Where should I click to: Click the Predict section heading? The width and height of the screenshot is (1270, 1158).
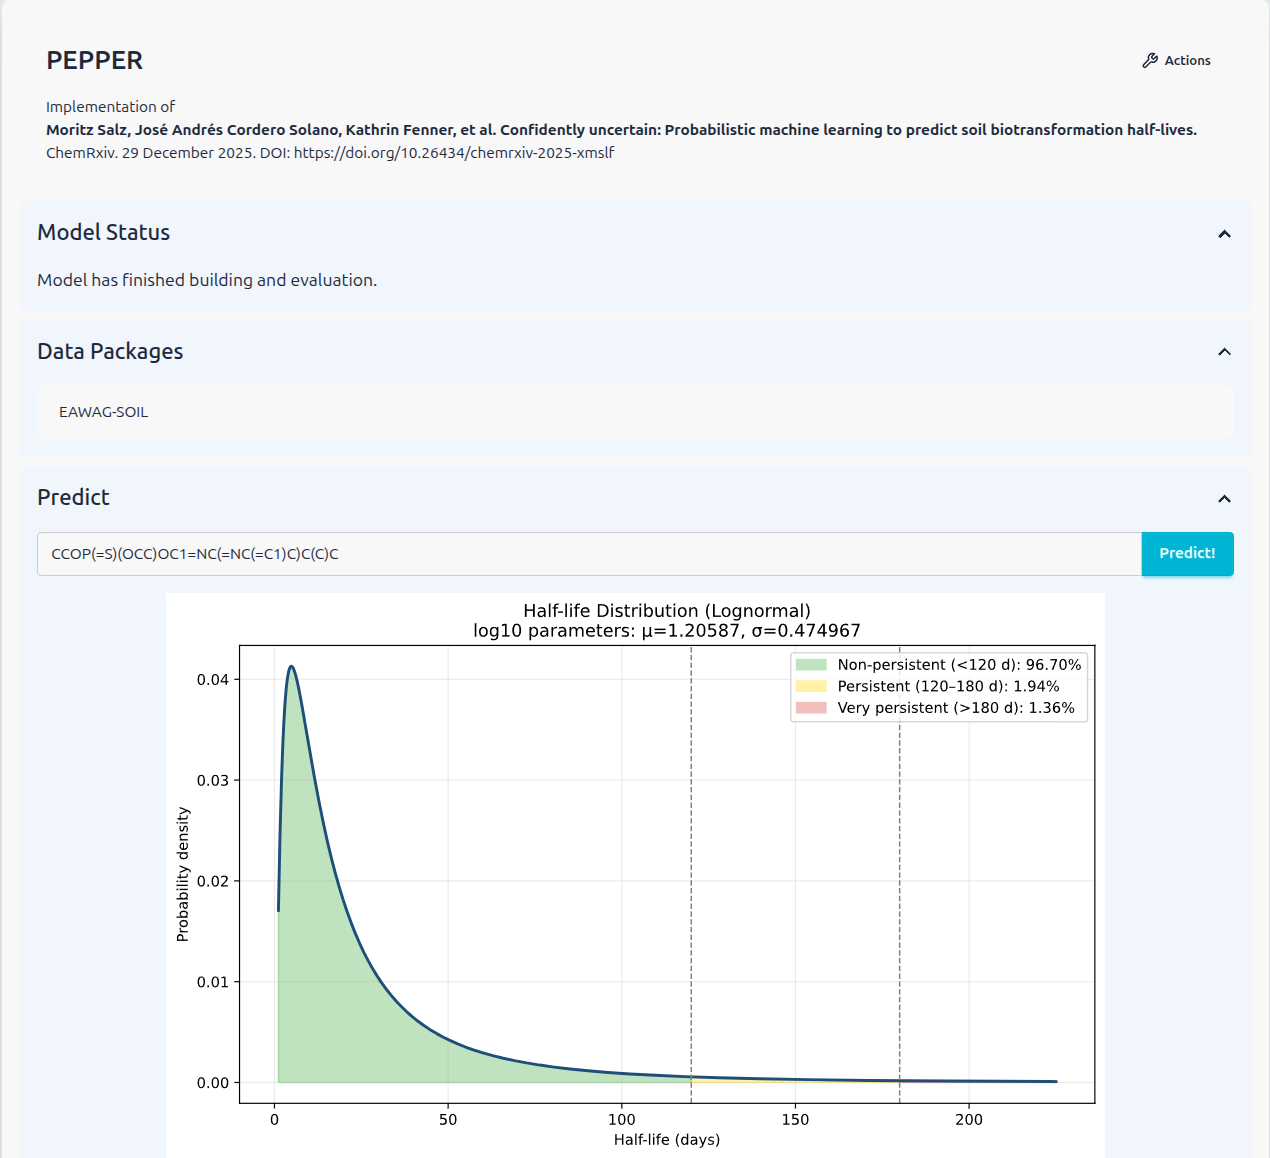(x=73, y=498)
